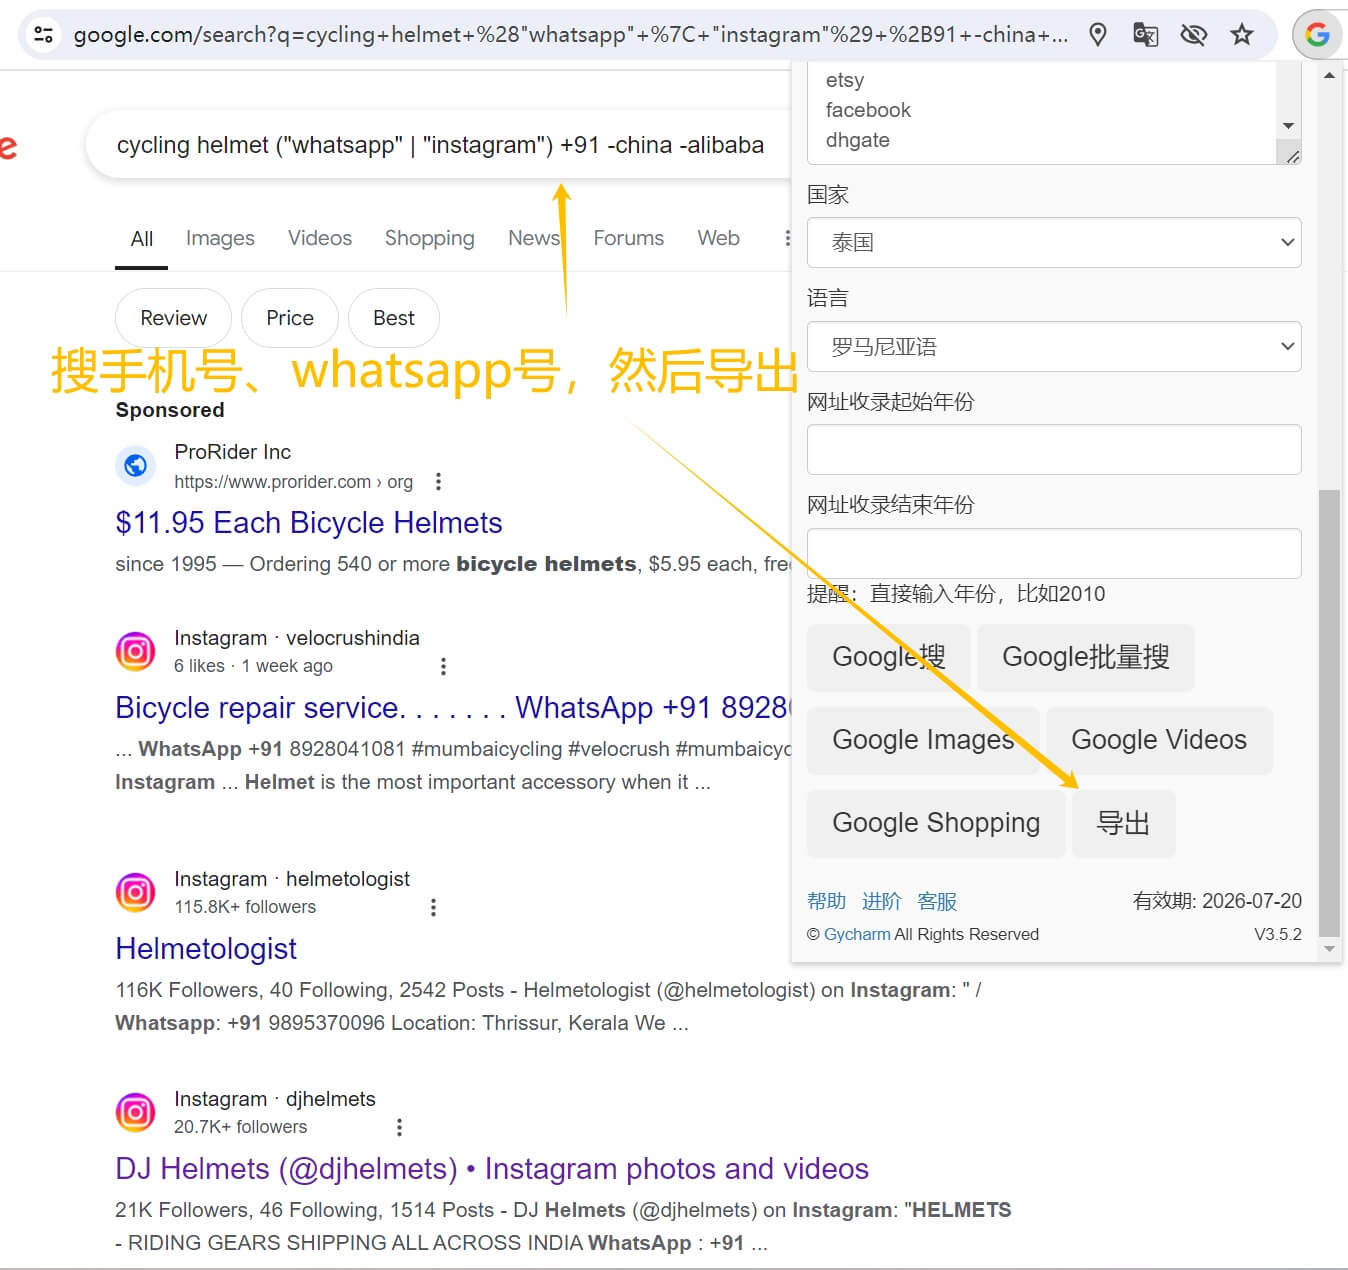The height and width of the screenshot is (1270, 1348).
Task: Open options menu for velocrushindia result
Action: pos(443,666)
